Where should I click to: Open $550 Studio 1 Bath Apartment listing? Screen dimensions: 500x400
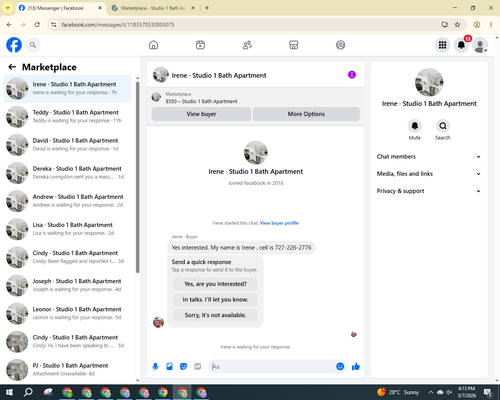point(201,101)
